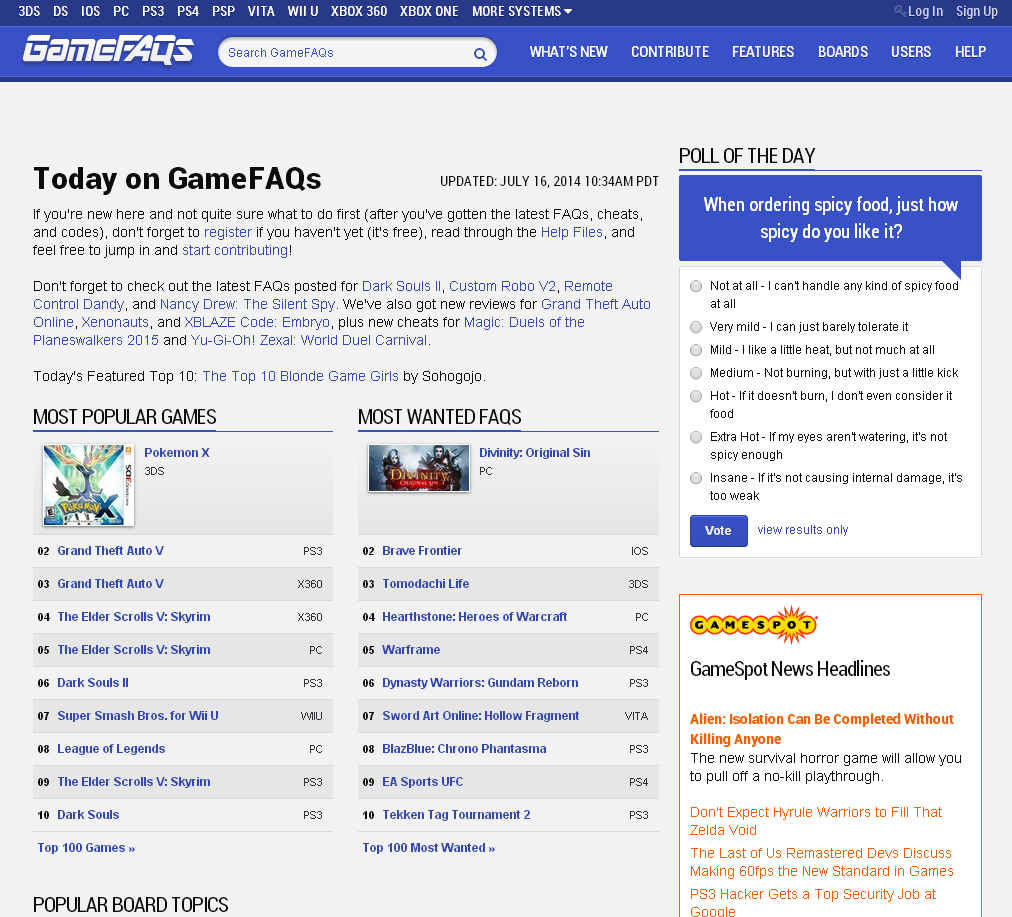
Task: Select the 'Insane' poll radio button
Action: point(696,478)
